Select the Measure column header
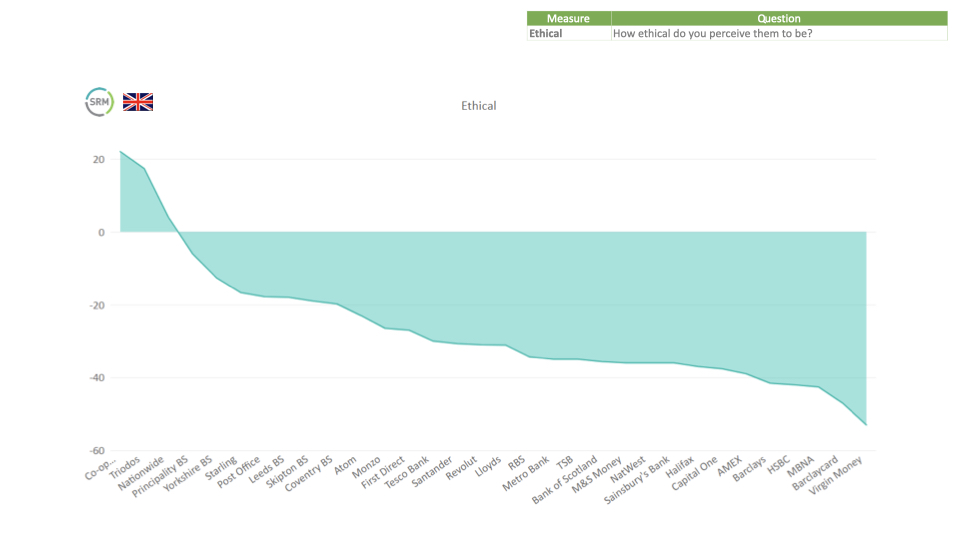 [568, 18]
